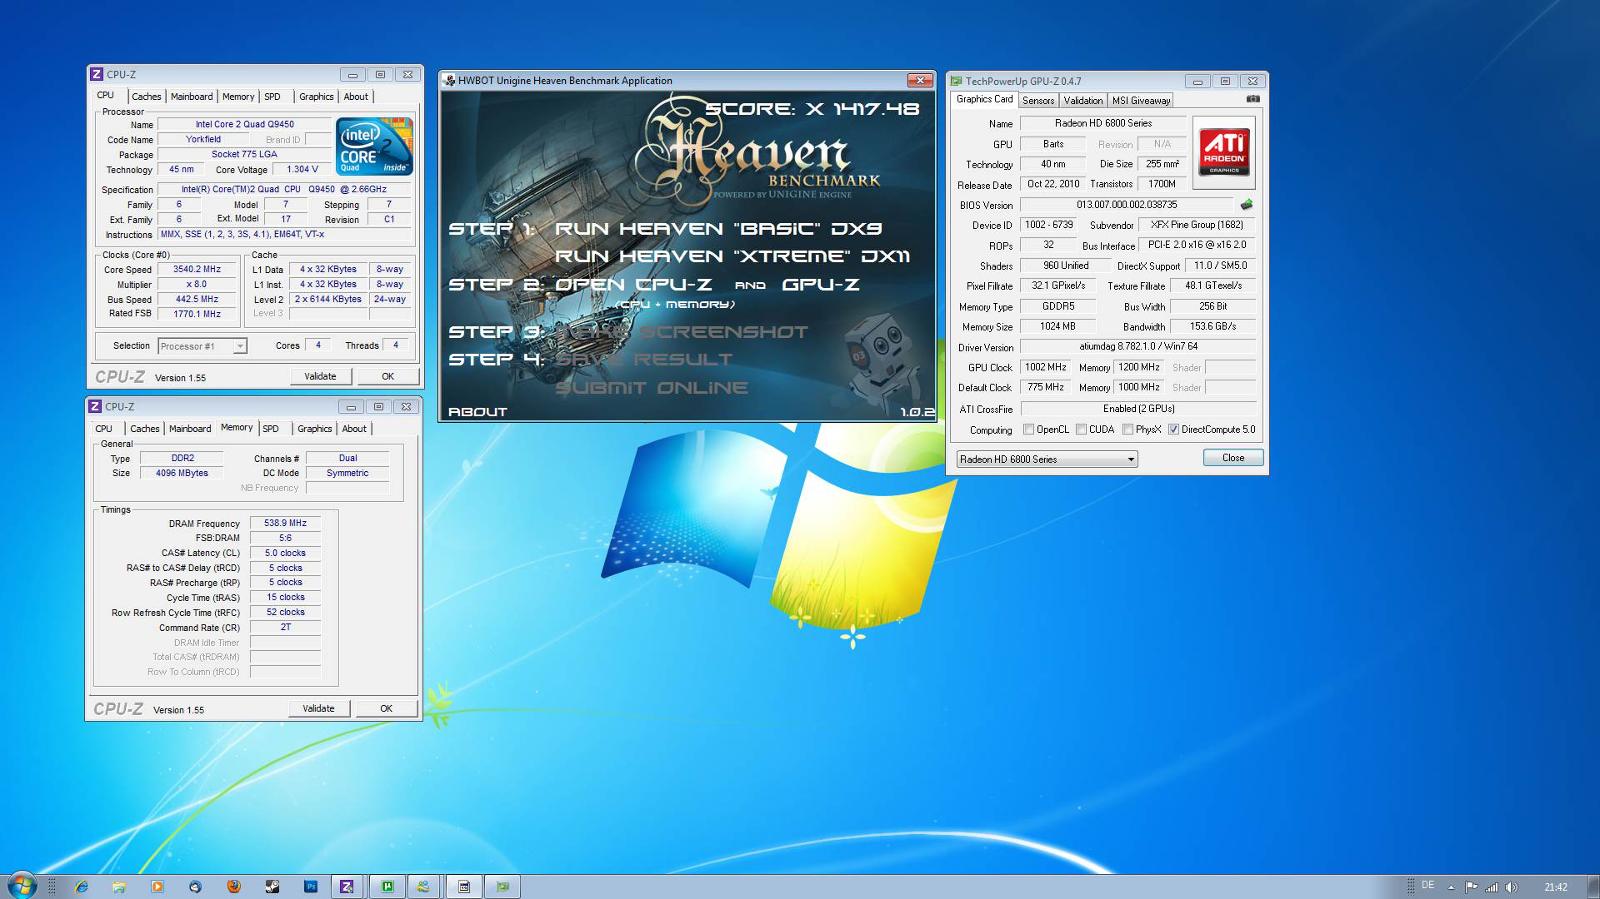Click the Subvendor XFX Pine Group field
Screen dimensions: 1600x899
(x=1197, y=225)
